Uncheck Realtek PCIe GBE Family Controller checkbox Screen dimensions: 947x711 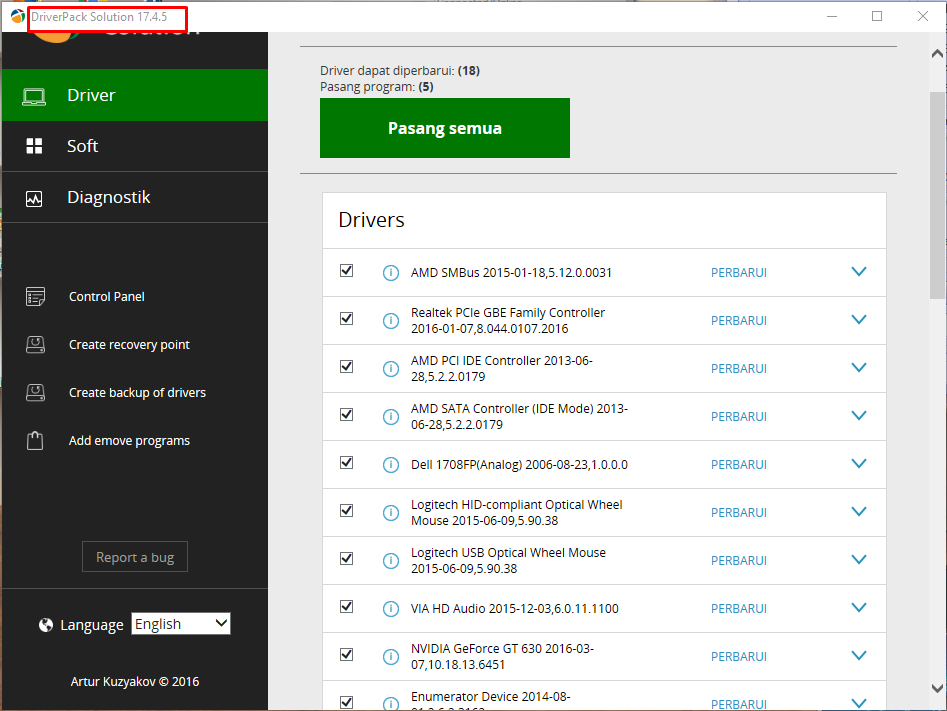coord(347,318)
